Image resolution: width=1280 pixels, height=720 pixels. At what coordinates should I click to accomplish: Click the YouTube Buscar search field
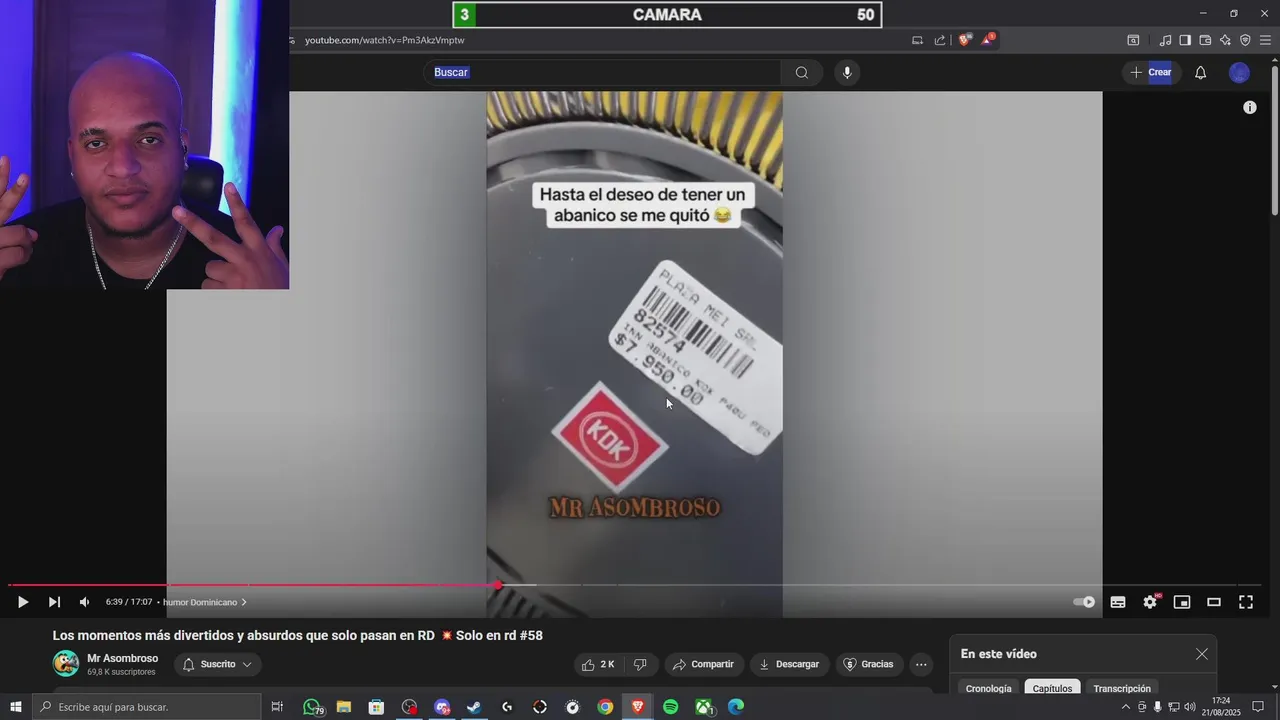pyautogui.click(x=602, y=72)
